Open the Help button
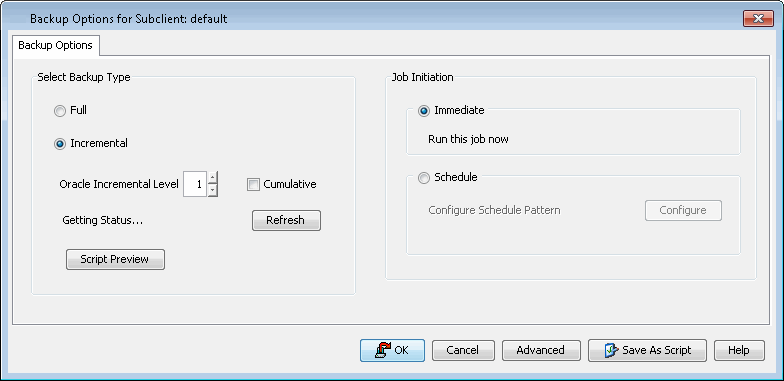This screenshot has width=784, height=381. coord(739,350)
